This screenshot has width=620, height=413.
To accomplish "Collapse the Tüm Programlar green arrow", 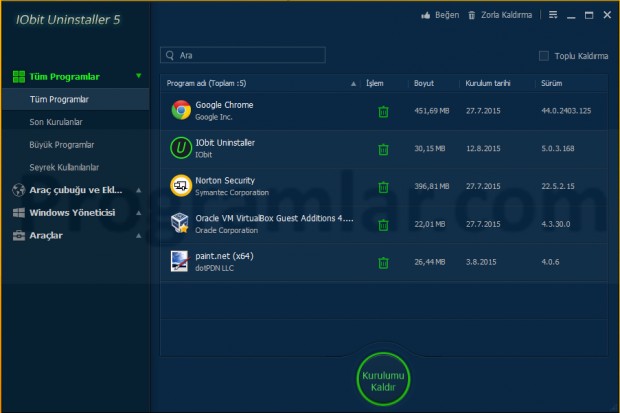I will (138, 76).
